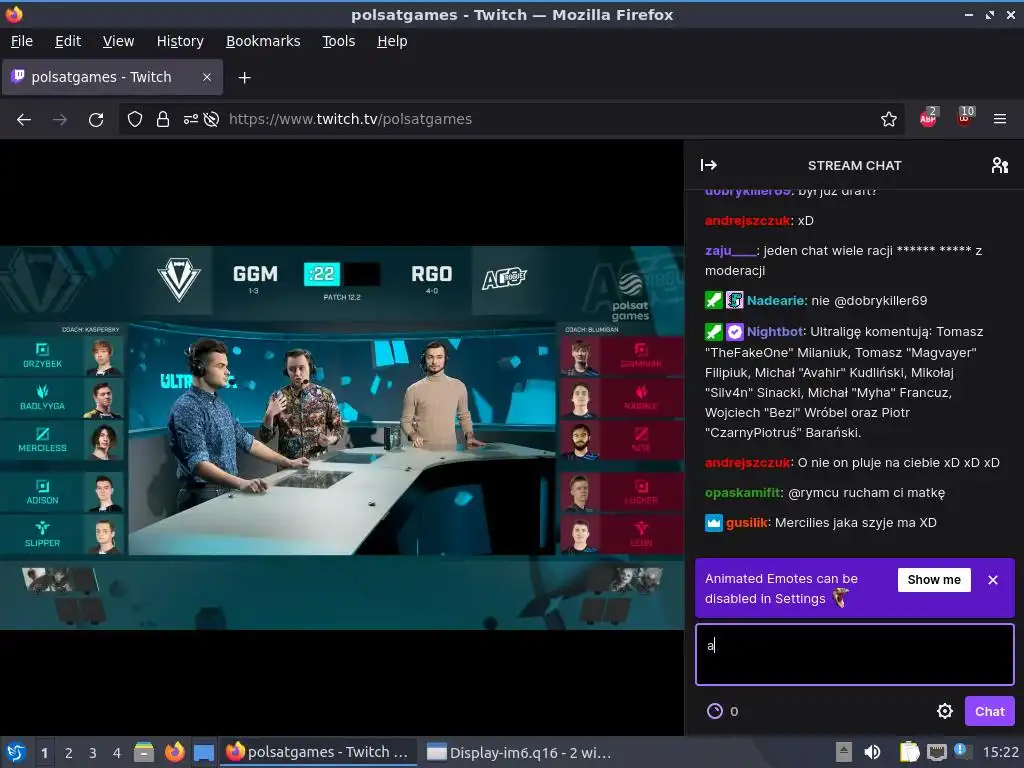Open tracking protection shield
1024x768 pixels.
point(135,120)
